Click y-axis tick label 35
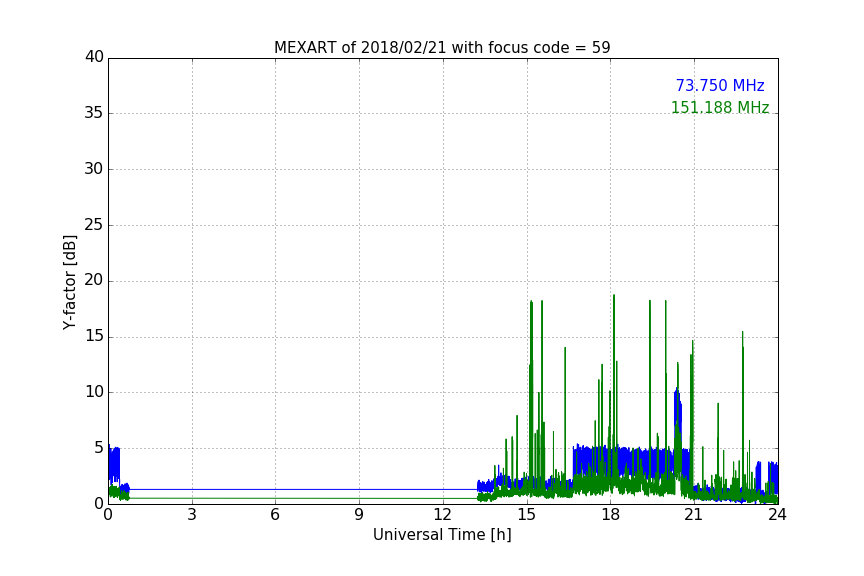Image resolution: width=864 pixels, height=576 pixels. click(94, 113)
